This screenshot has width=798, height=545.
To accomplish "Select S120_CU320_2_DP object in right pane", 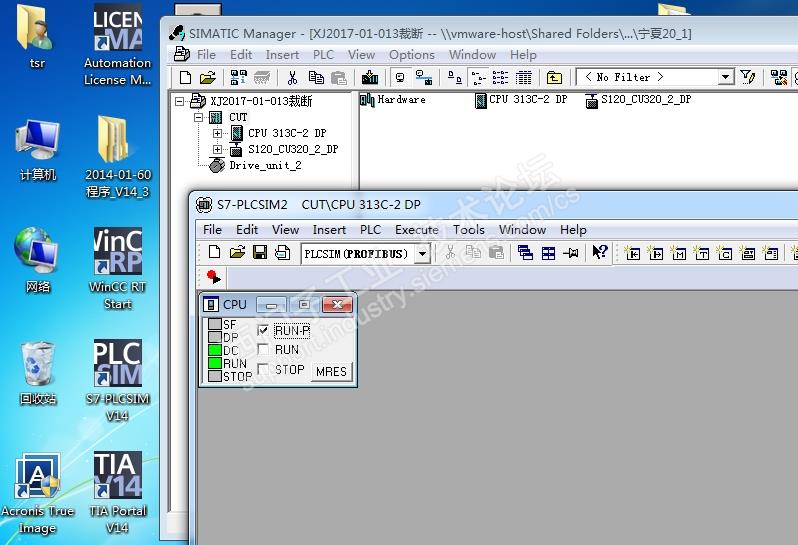I will 638,99.
